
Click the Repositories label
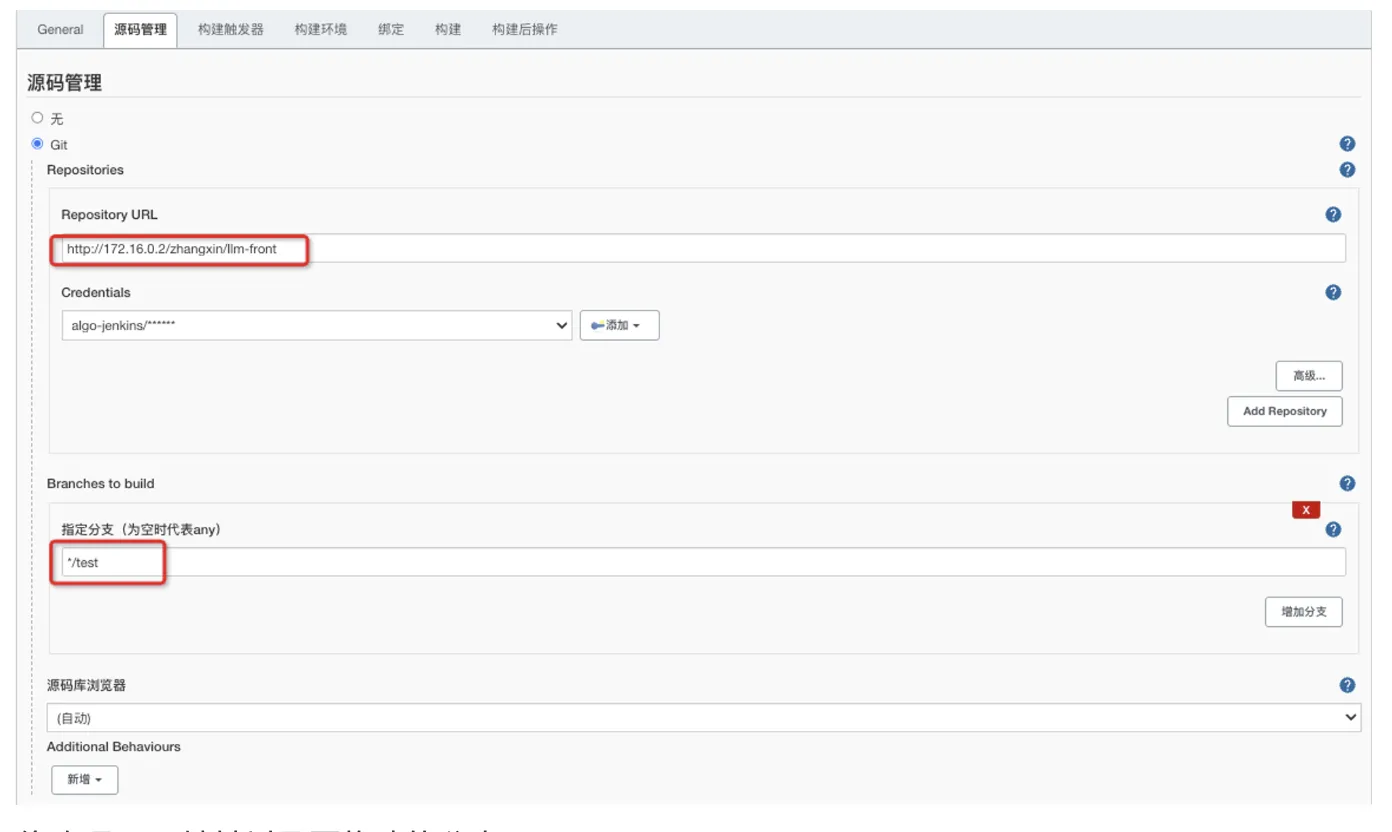85,170
